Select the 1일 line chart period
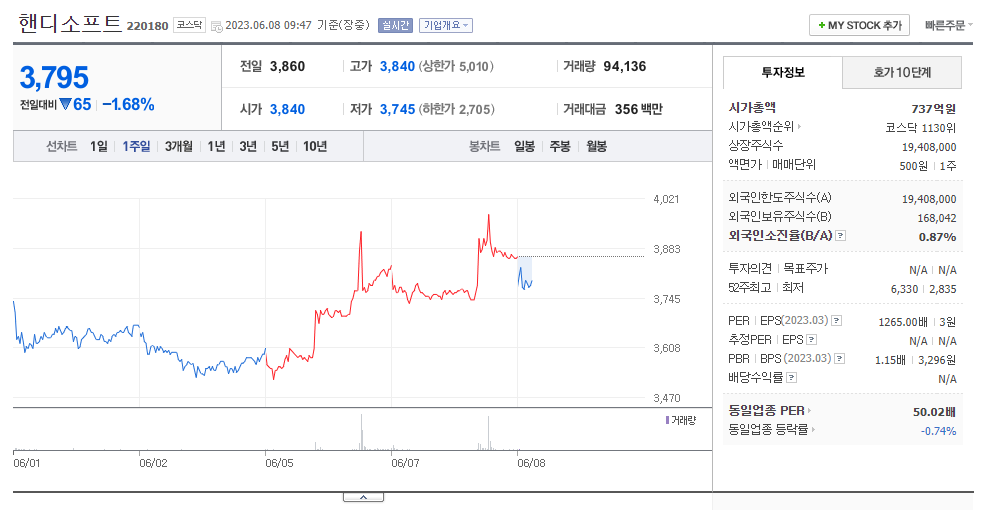 coord(98,146)
